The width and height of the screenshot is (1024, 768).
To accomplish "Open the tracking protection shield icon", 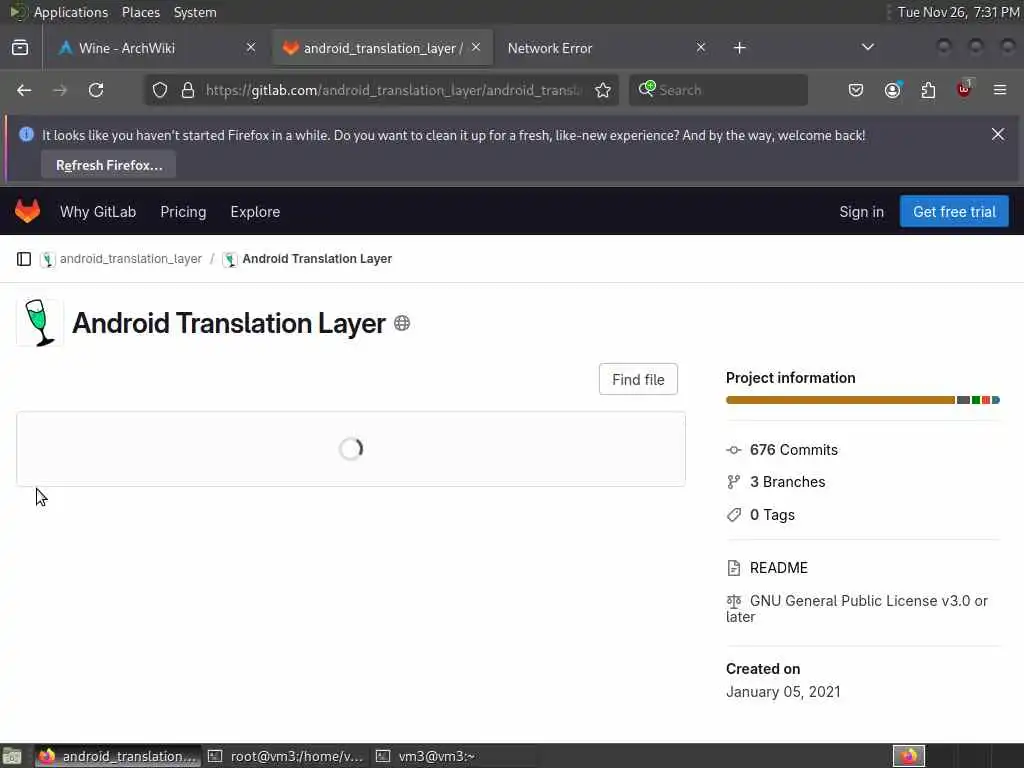I will [x=160, y=90].
